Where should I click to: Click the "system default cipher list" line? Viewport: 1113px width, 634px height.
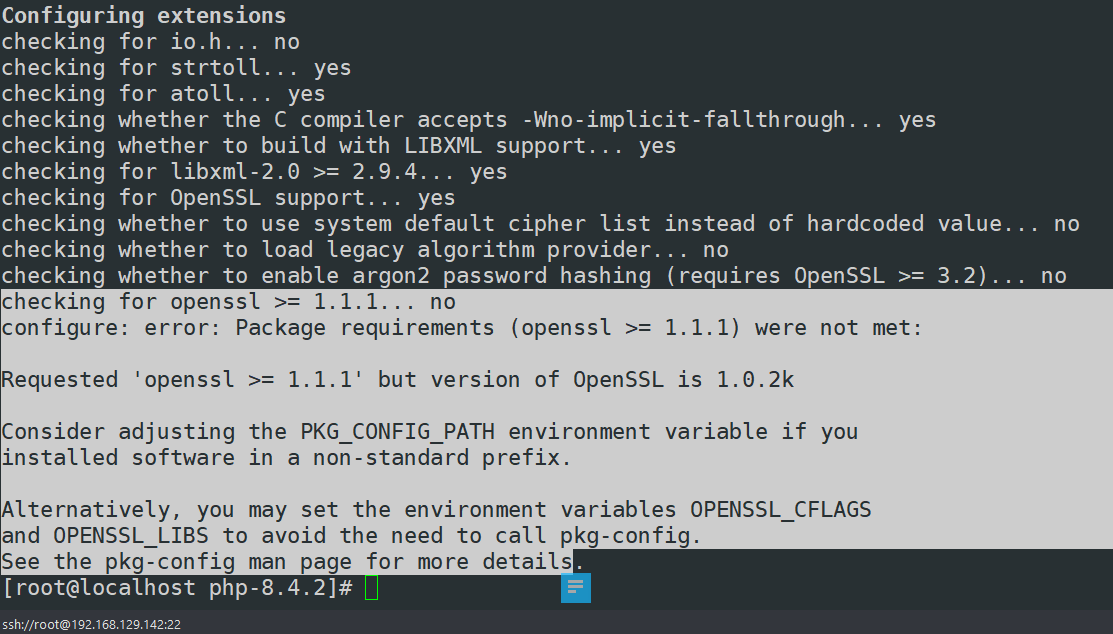coord(540,224)
